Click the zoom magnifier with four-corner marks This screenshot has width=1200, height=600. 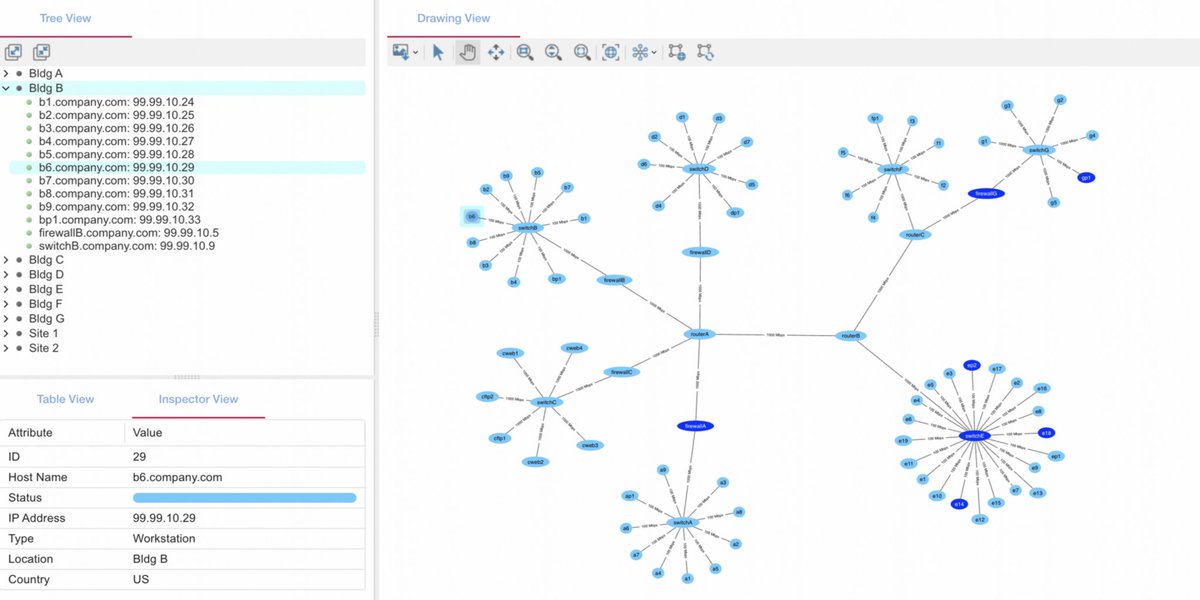(582, 52)
